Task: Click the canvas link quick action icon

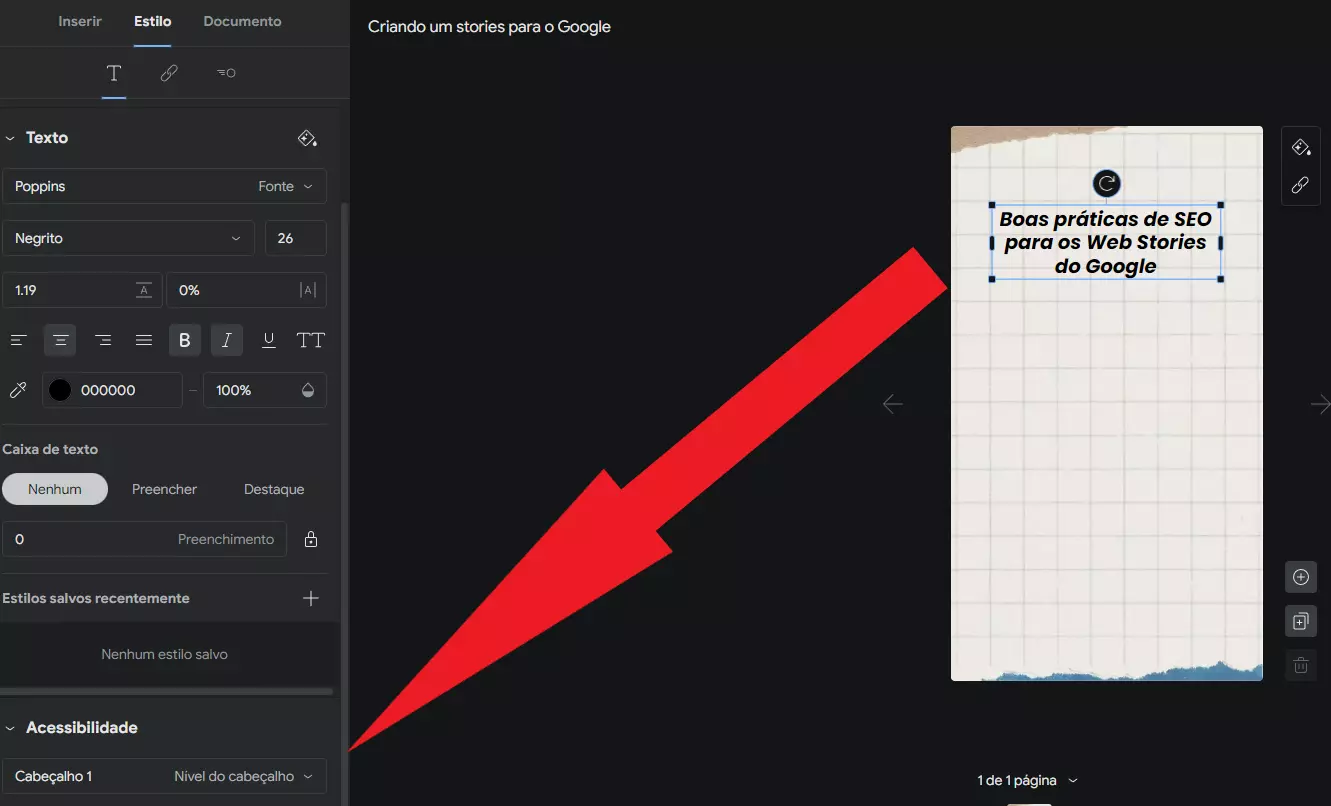Action: coord(1300,185)
